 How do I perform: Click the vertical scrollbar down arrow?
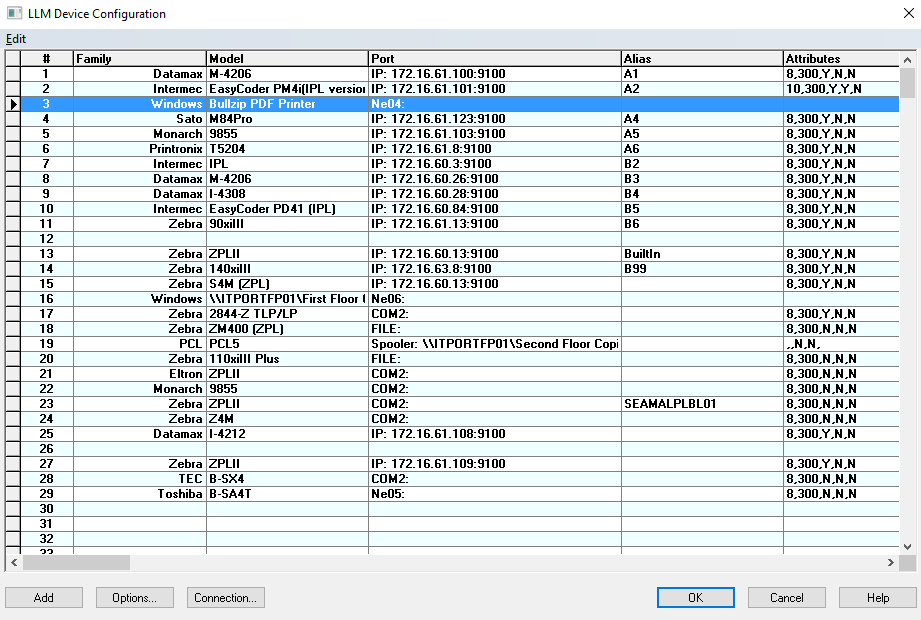click(x=907, y=547)
